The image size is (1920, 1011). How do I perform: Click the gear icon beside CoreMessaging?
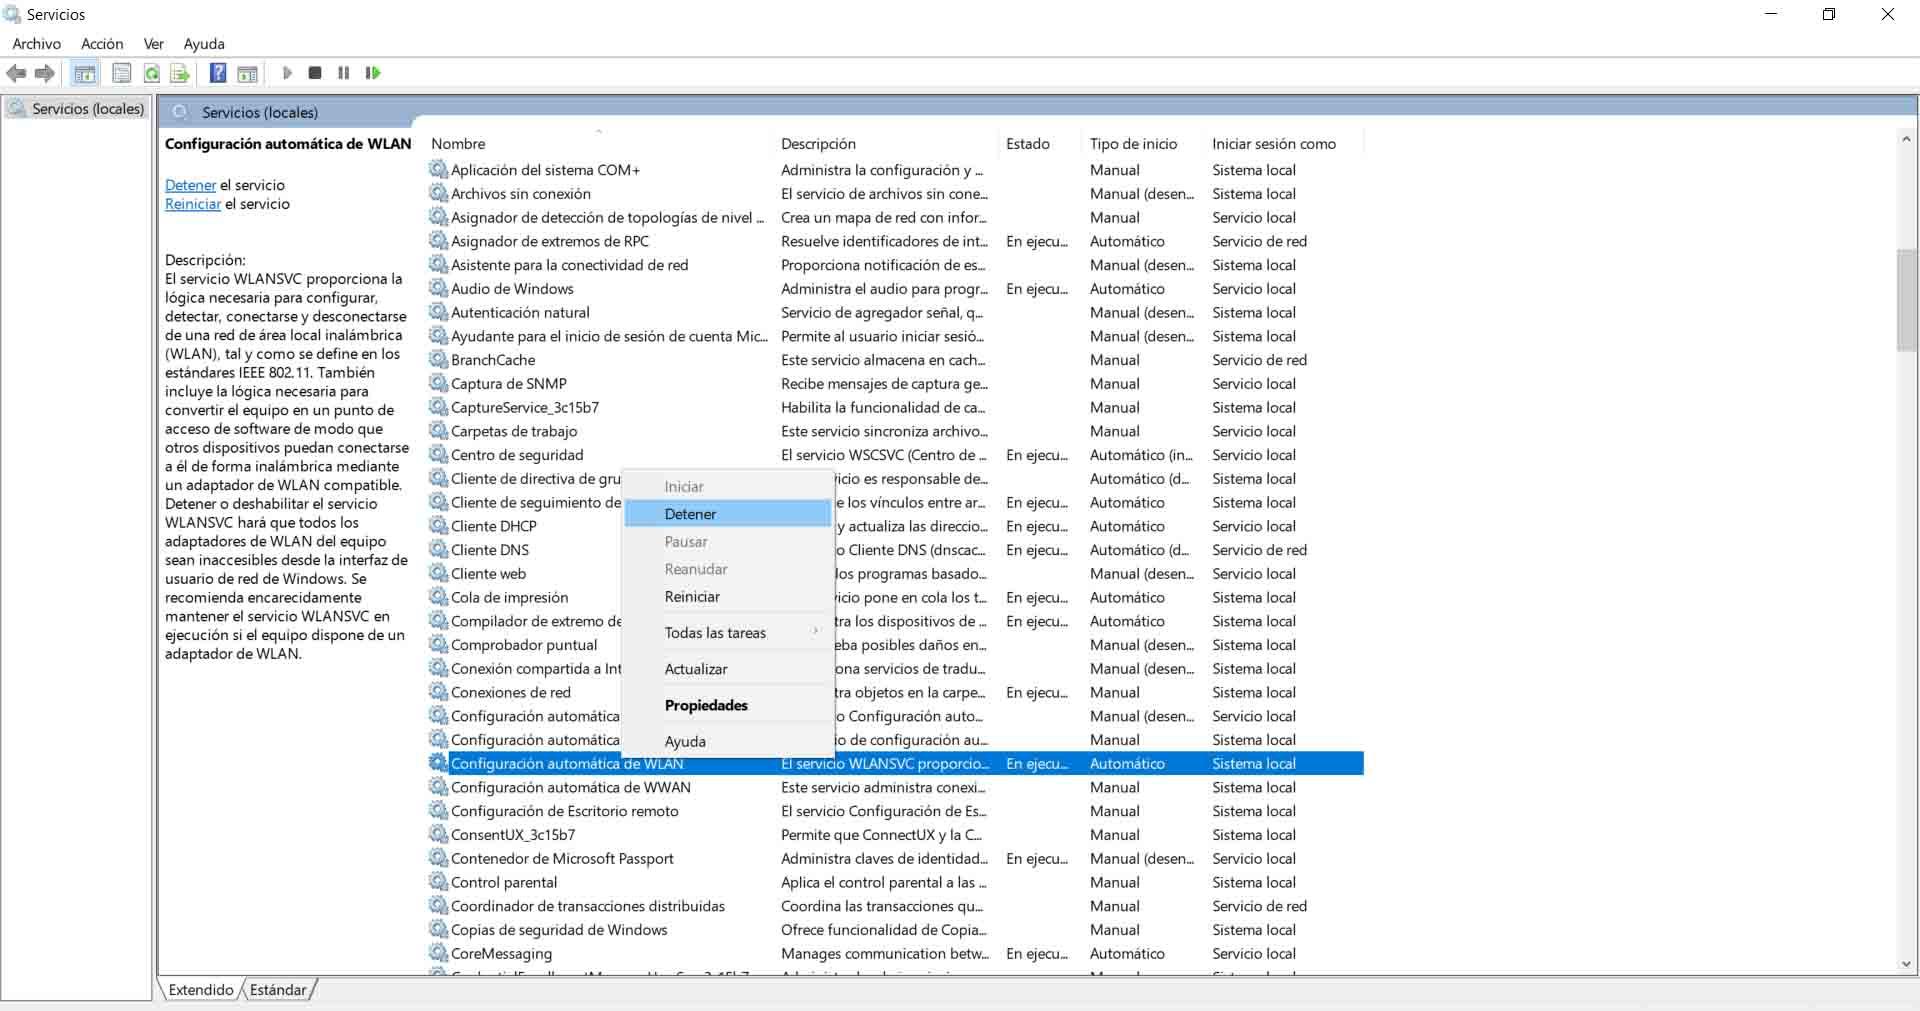(x=438, y=953)
